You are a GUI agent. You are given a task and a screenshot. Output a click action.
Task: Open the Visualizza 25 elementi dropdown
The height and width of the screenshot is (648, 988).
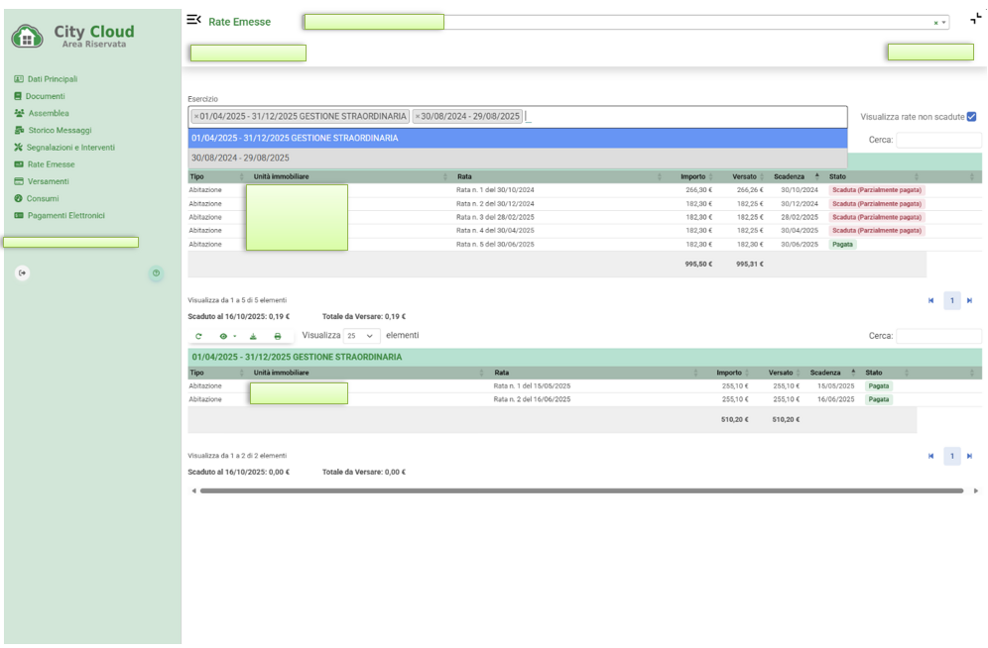361,336
